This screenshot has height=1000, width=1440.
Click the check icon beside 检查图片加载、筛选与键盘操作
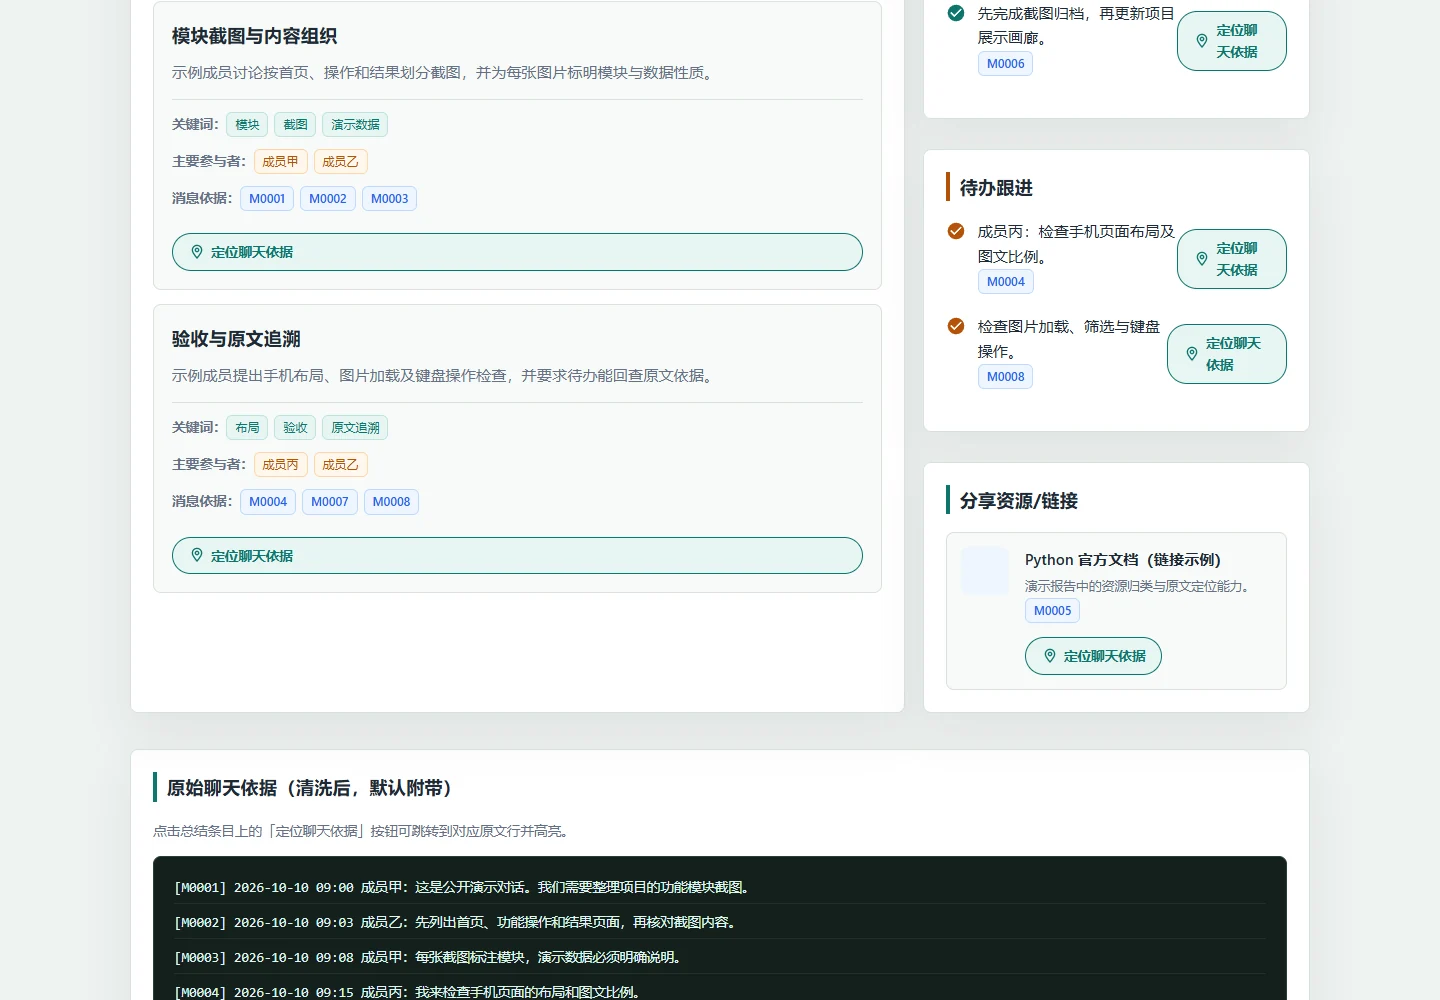[x=956, y=326]
